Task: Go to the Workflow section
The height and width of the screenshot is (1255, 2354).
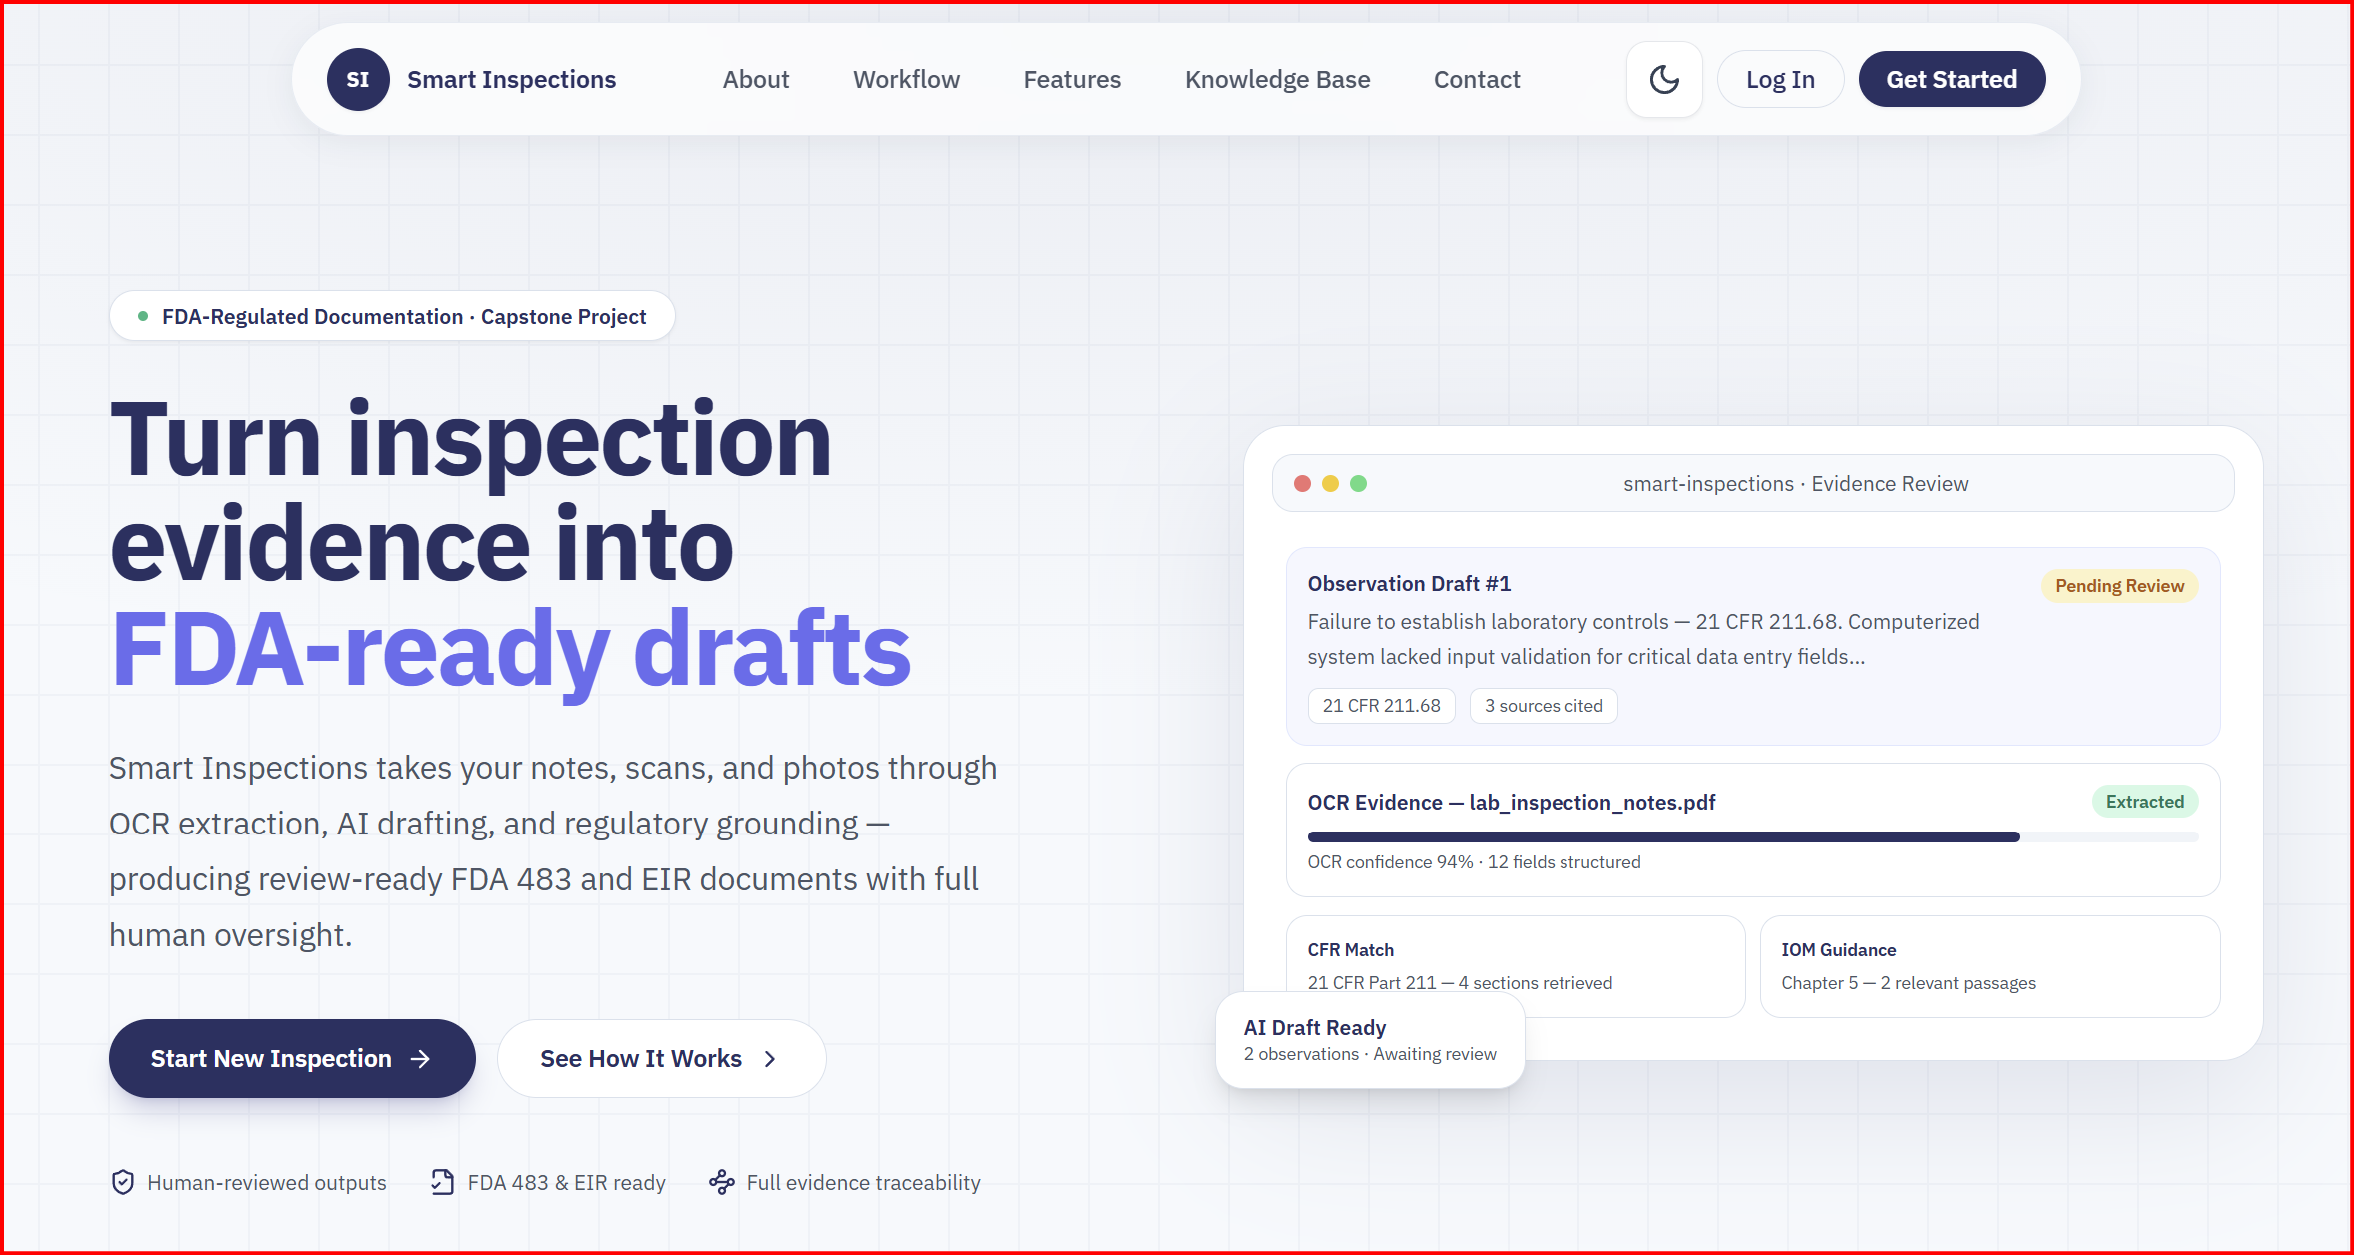Action: [906, 79]
